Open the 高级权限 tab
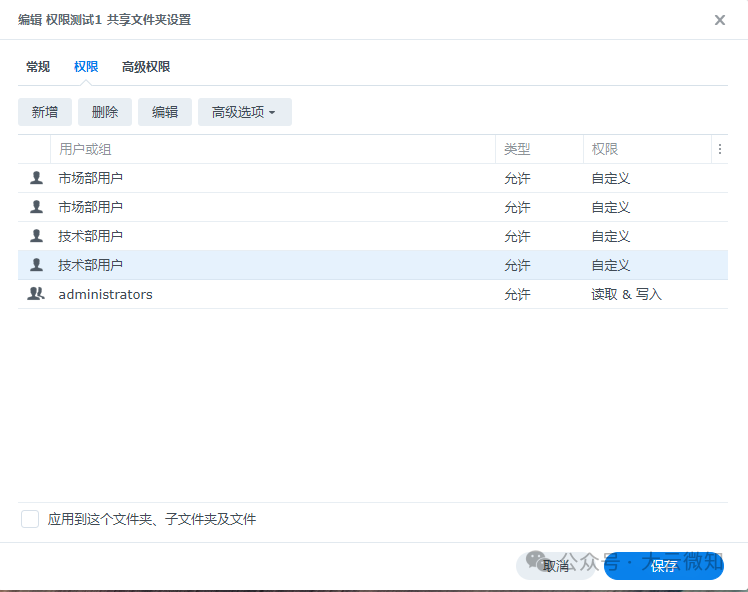 (x=146, y=67)
